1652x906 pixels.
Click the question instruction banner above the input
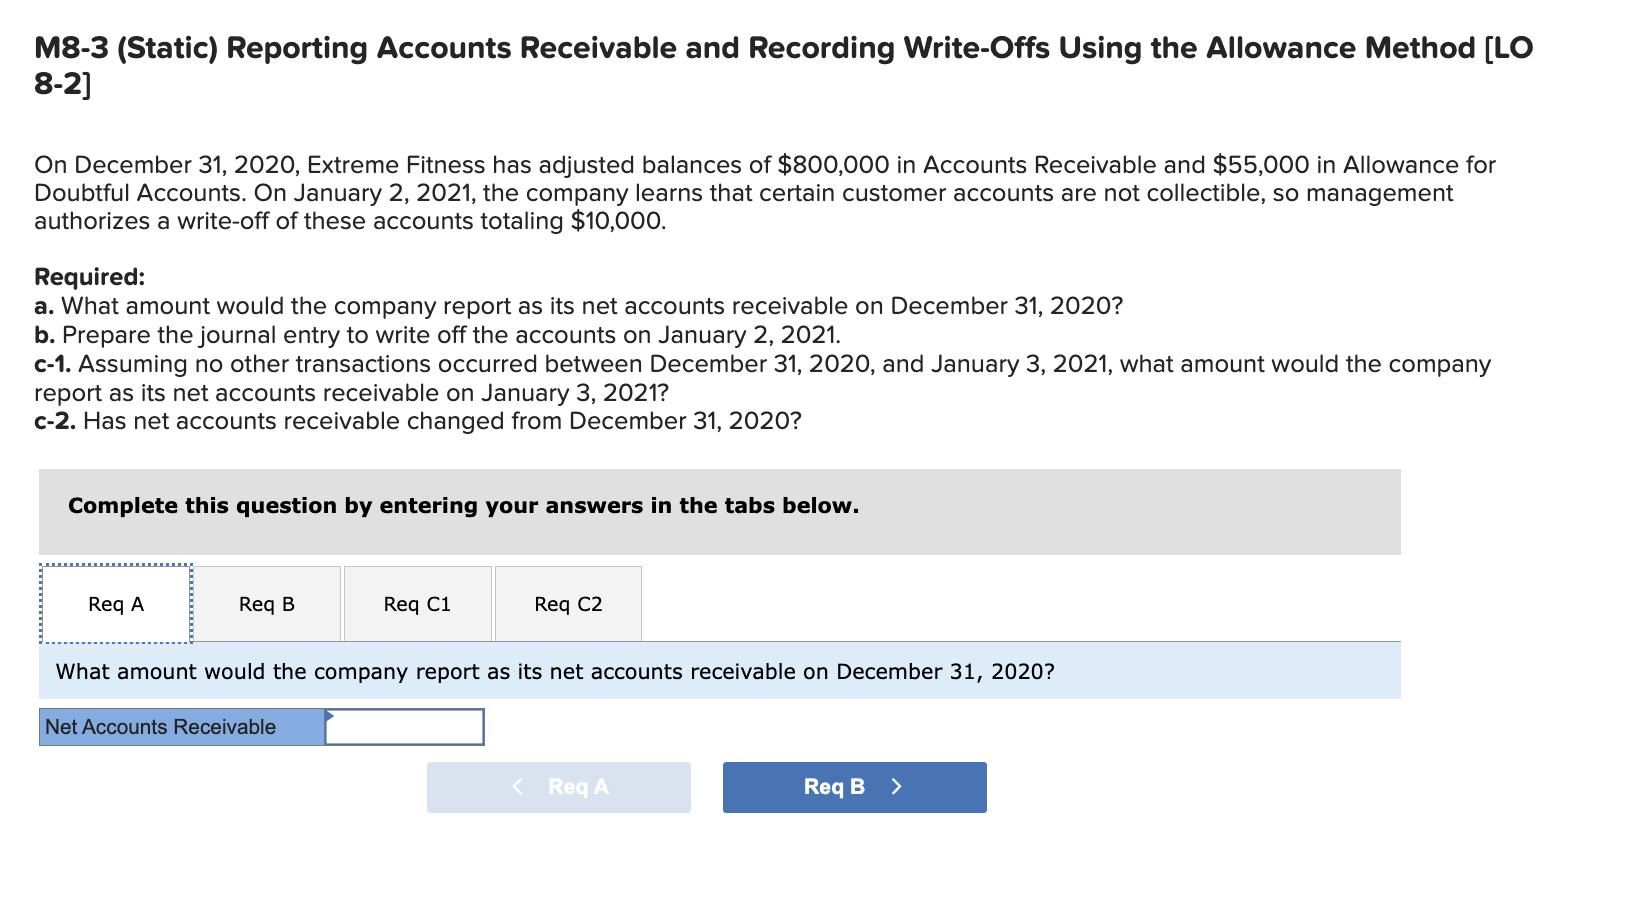click(555, 671)
